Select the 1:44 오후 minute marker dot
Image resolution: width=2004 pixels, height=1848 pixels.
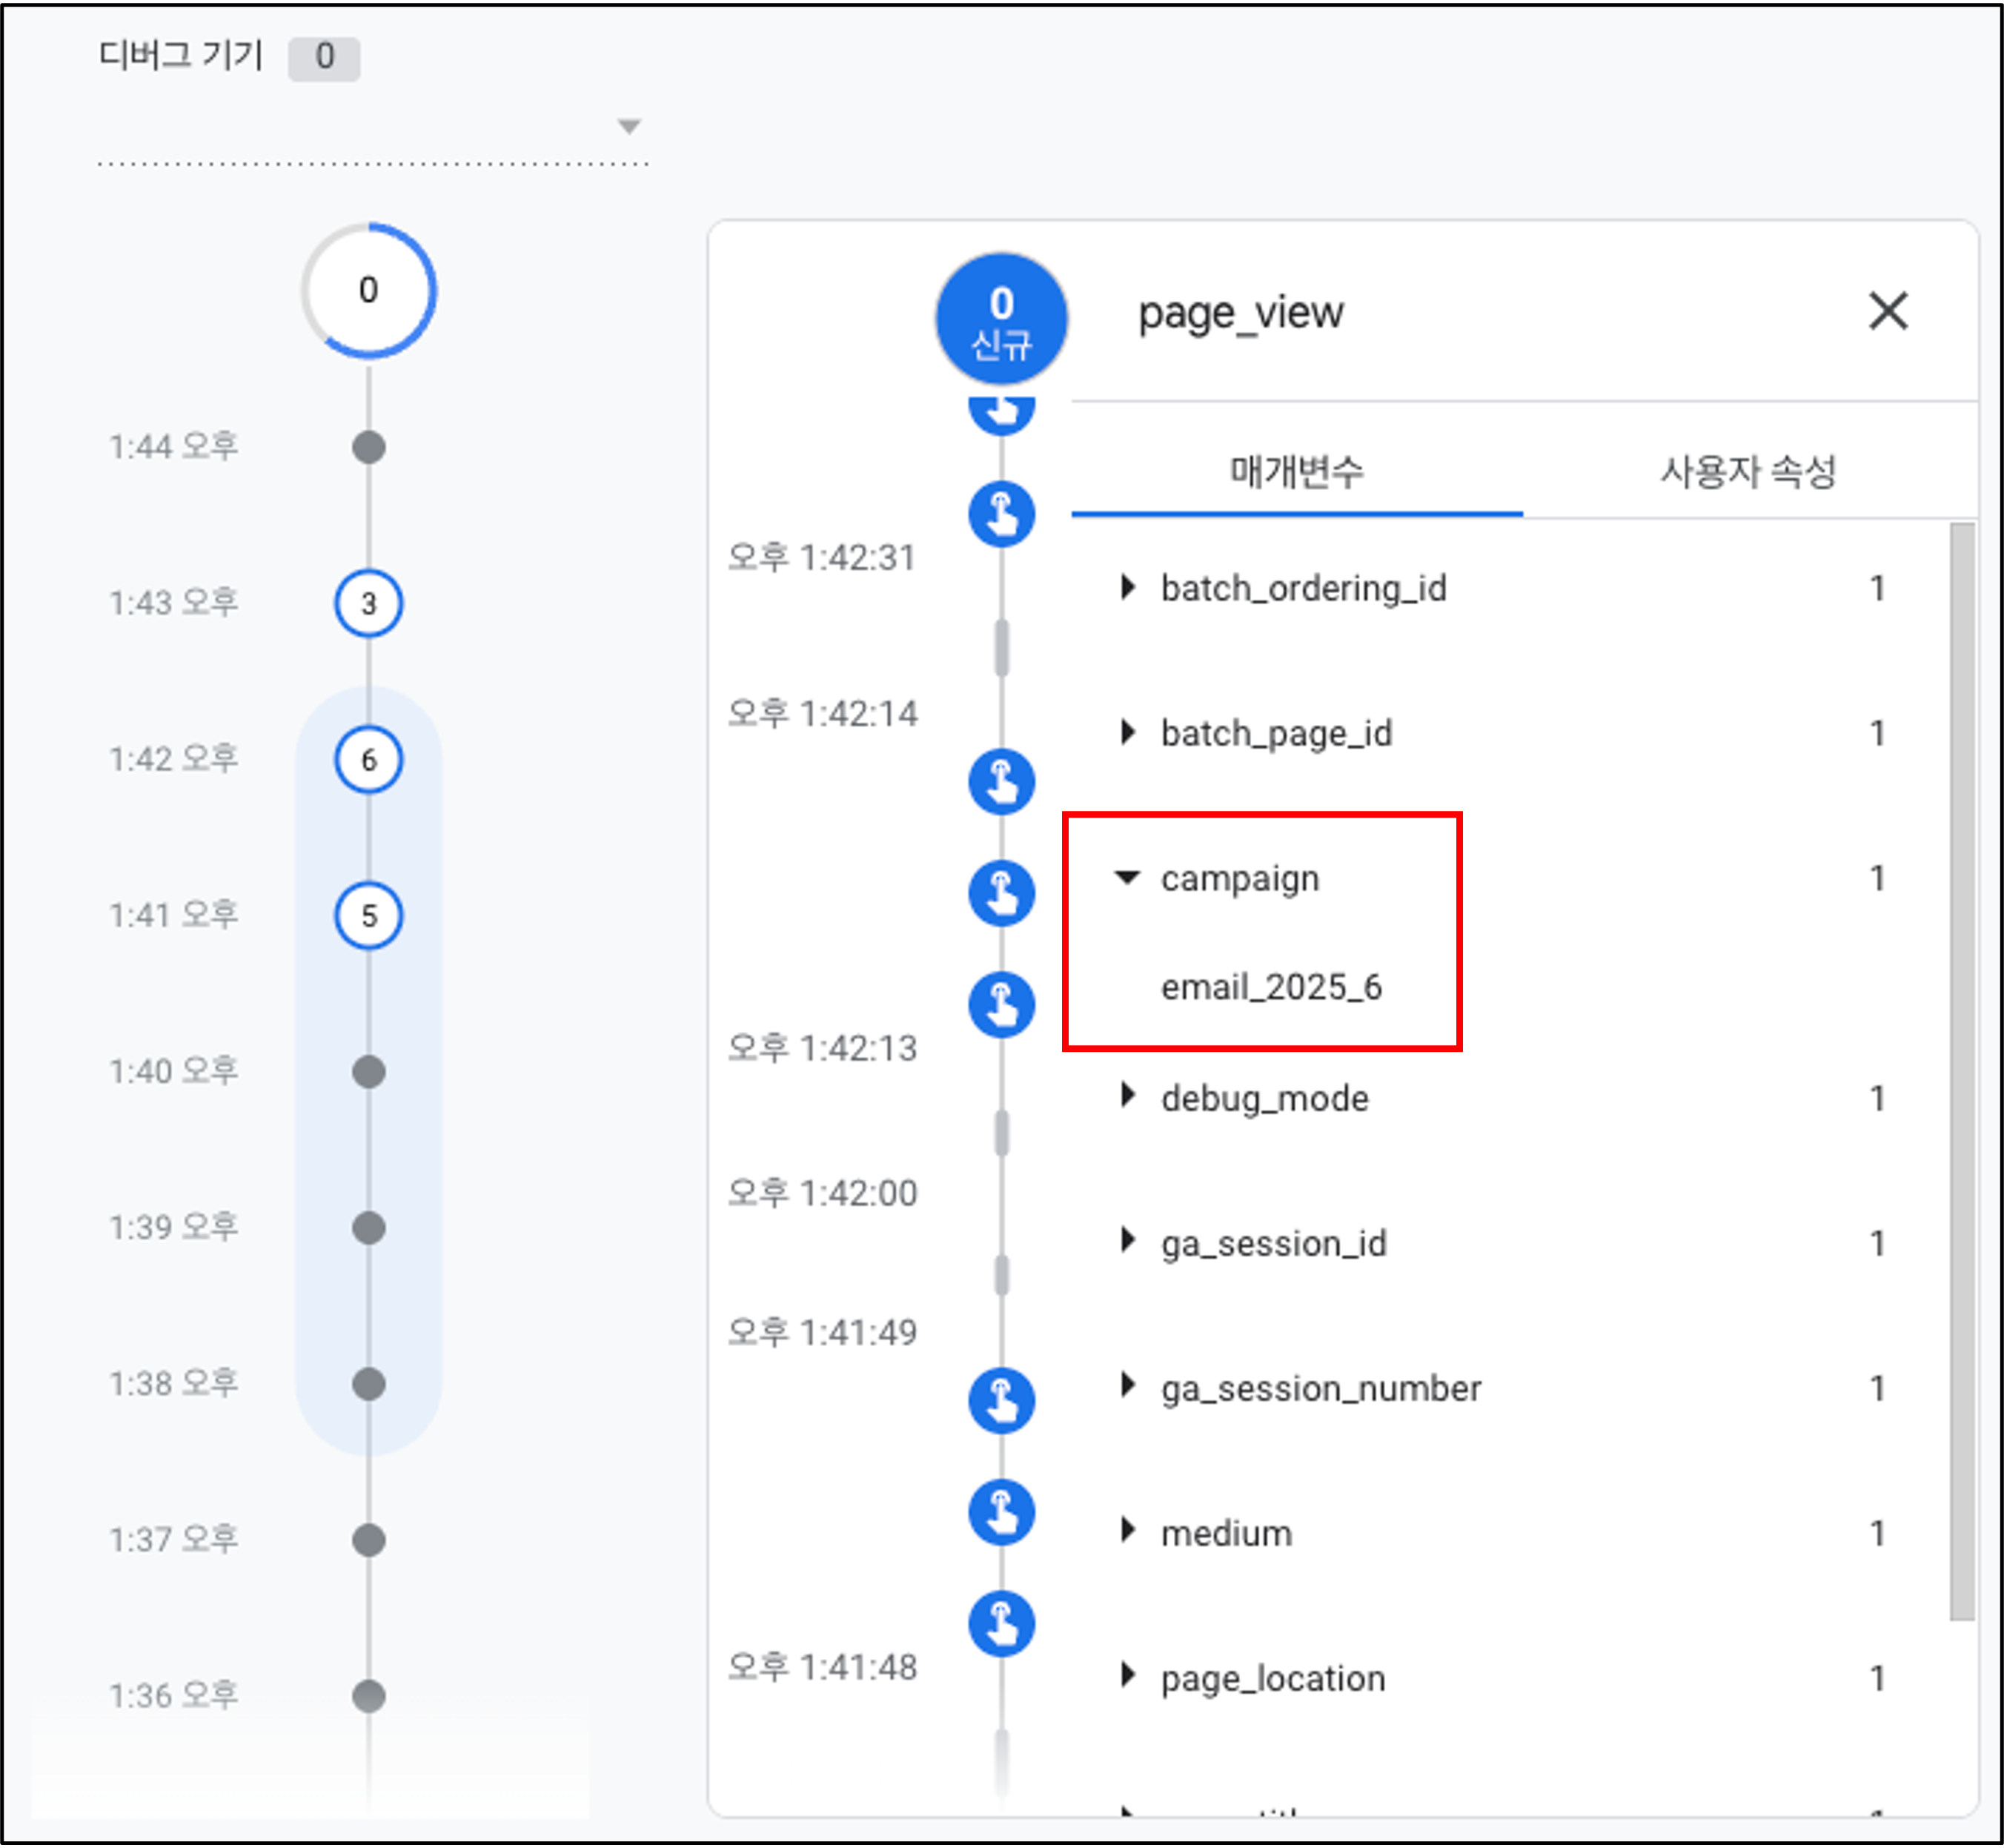pos(369,447)
